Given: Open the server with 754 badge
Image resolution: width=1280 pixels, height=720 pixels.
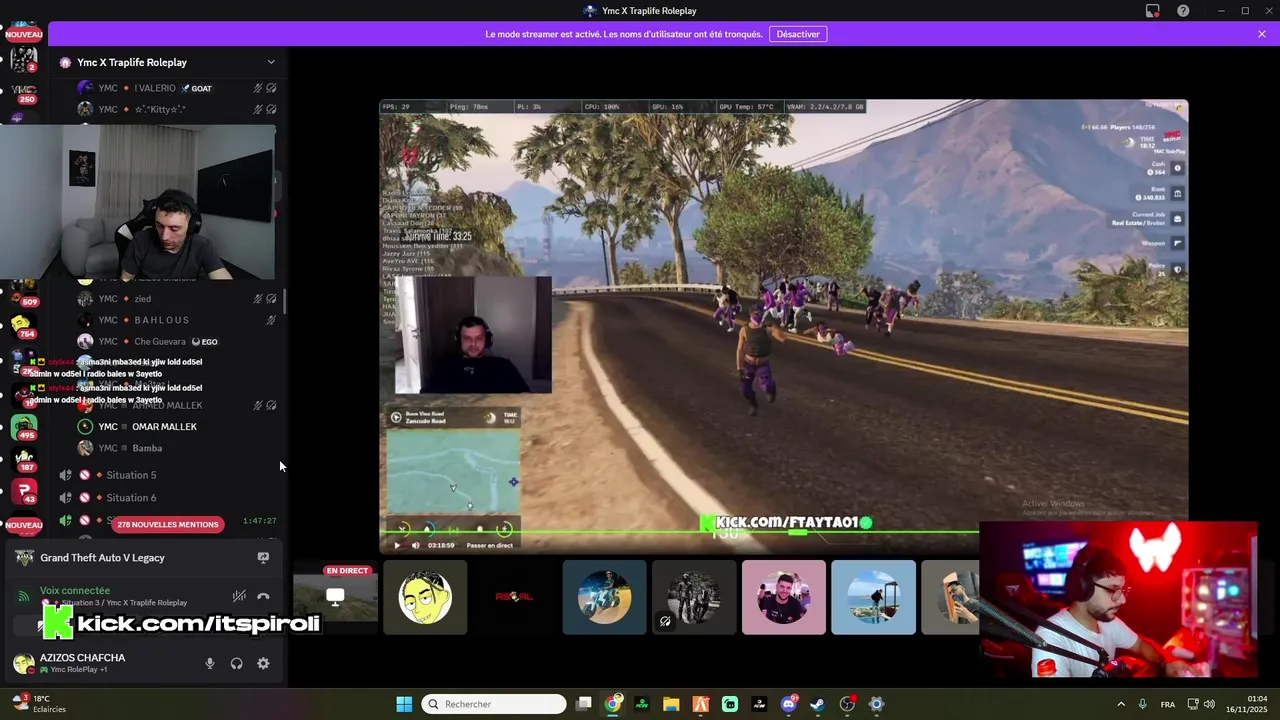Looking at the screenshot, I should [x=24, y=325].
